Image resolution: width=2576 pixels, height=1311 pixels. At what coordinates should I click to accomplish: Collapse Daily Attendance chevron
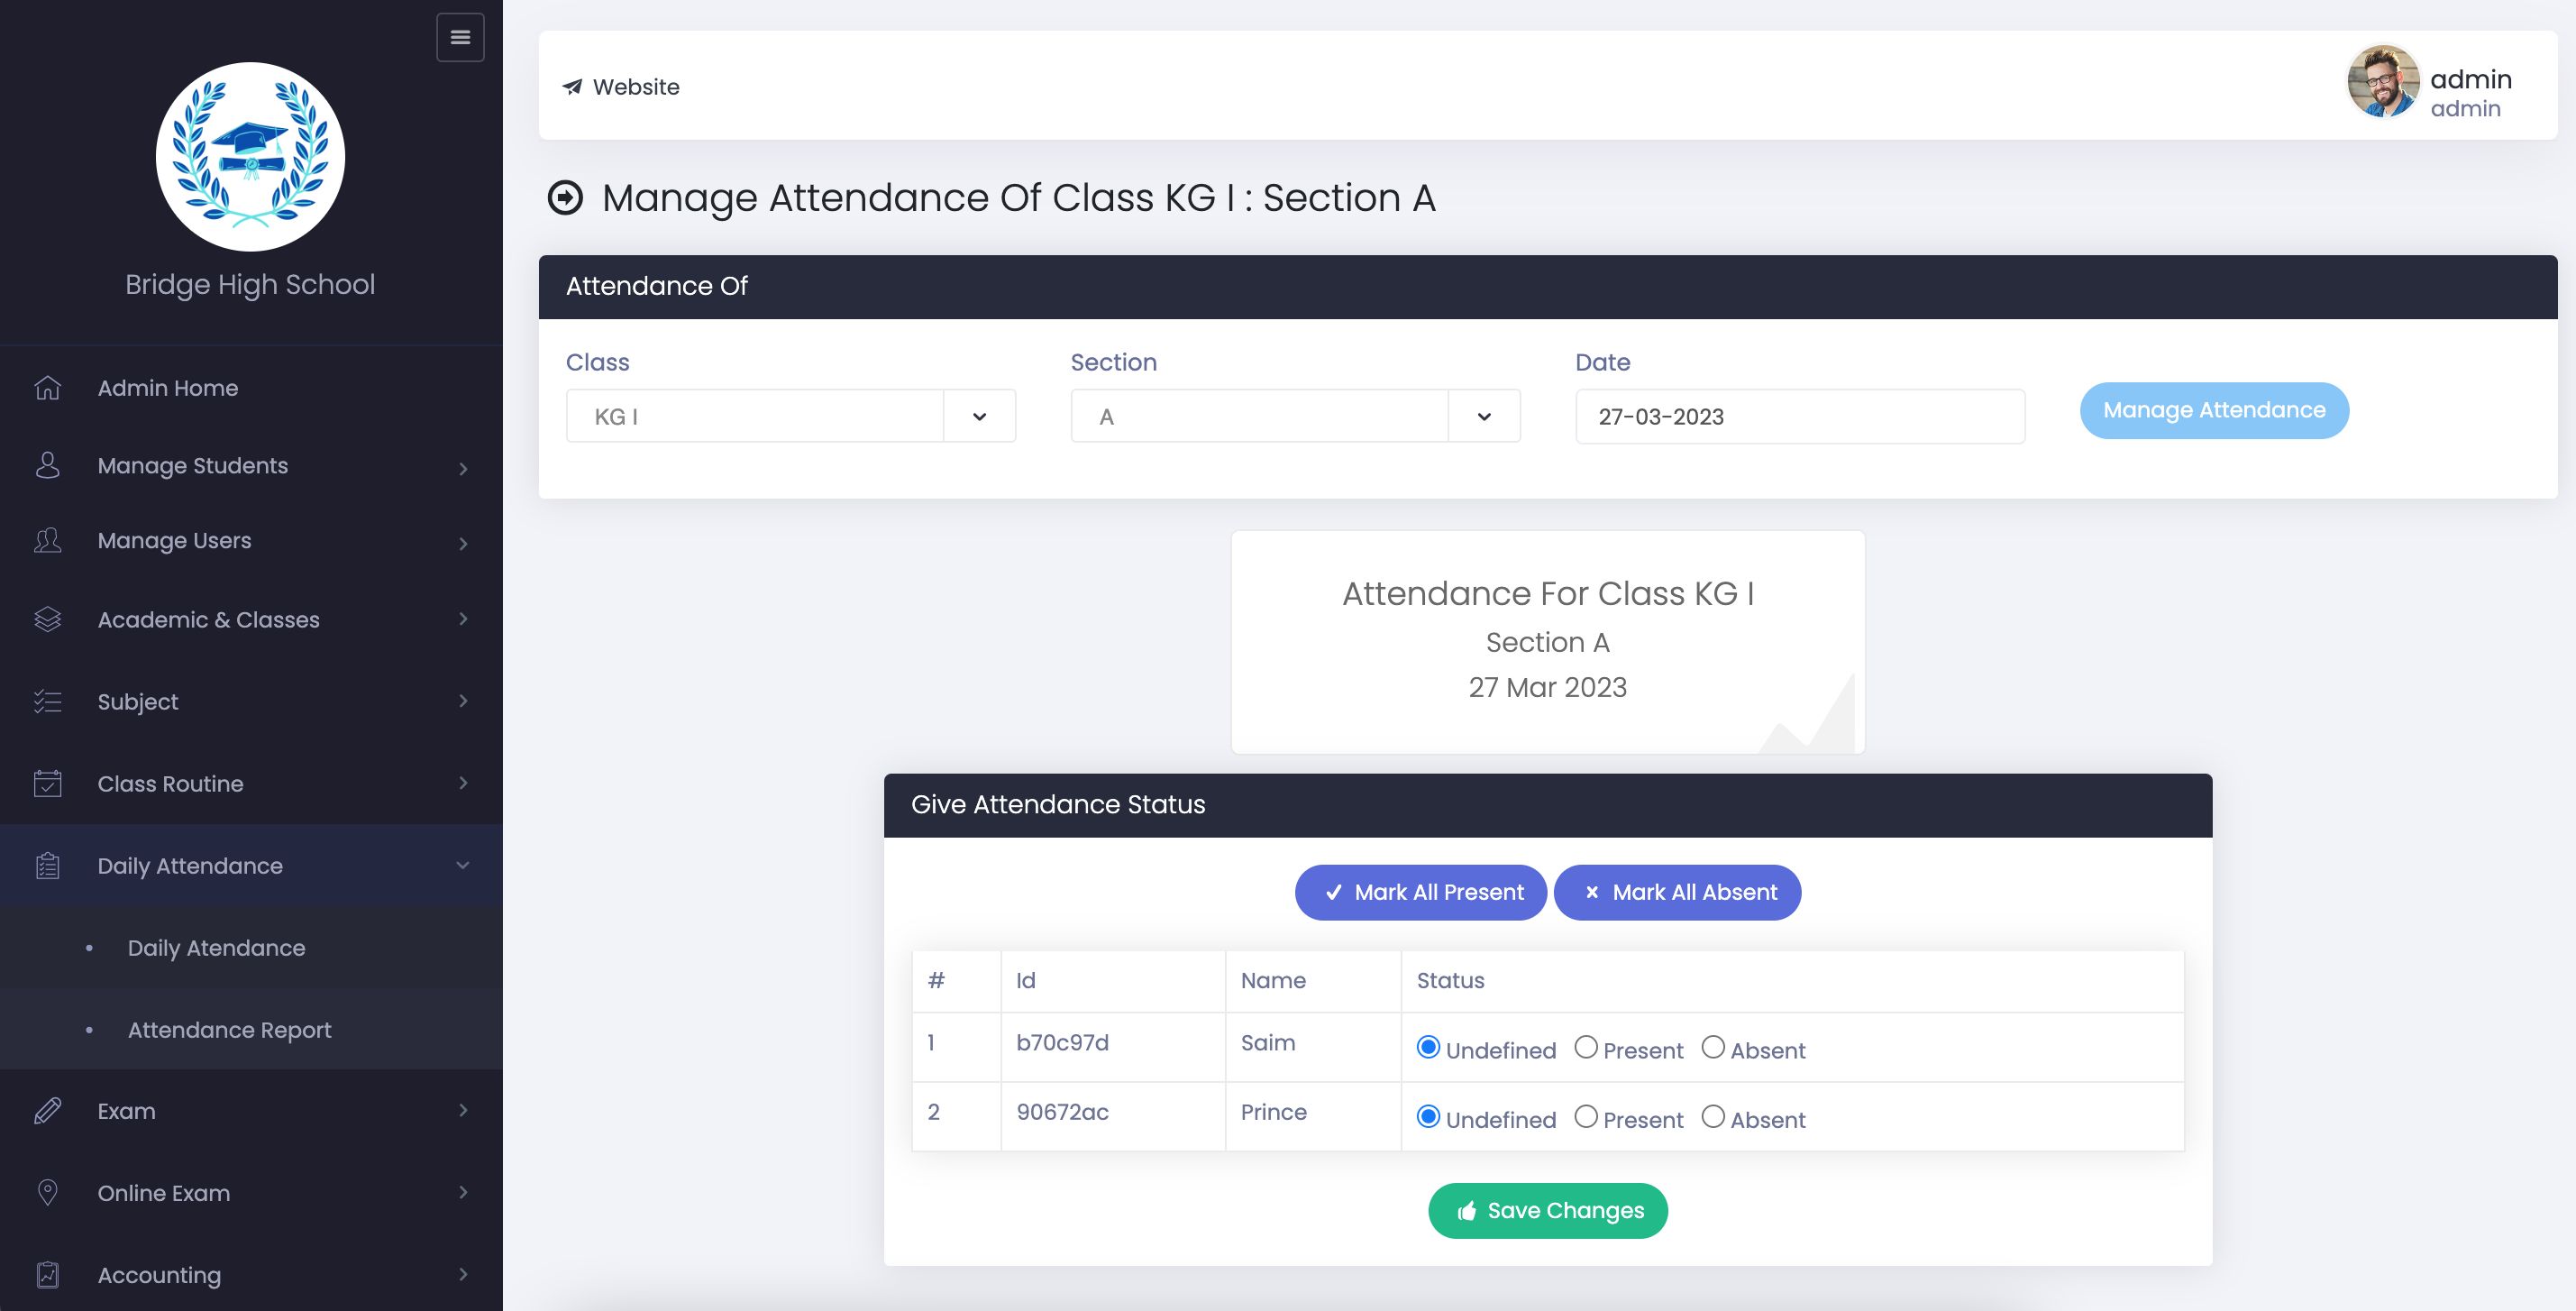click(463, 865)
